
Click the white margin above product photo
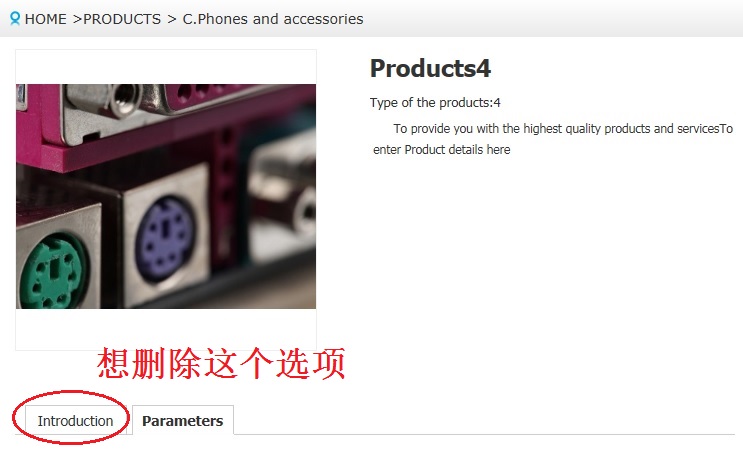(x=166, y=67)
